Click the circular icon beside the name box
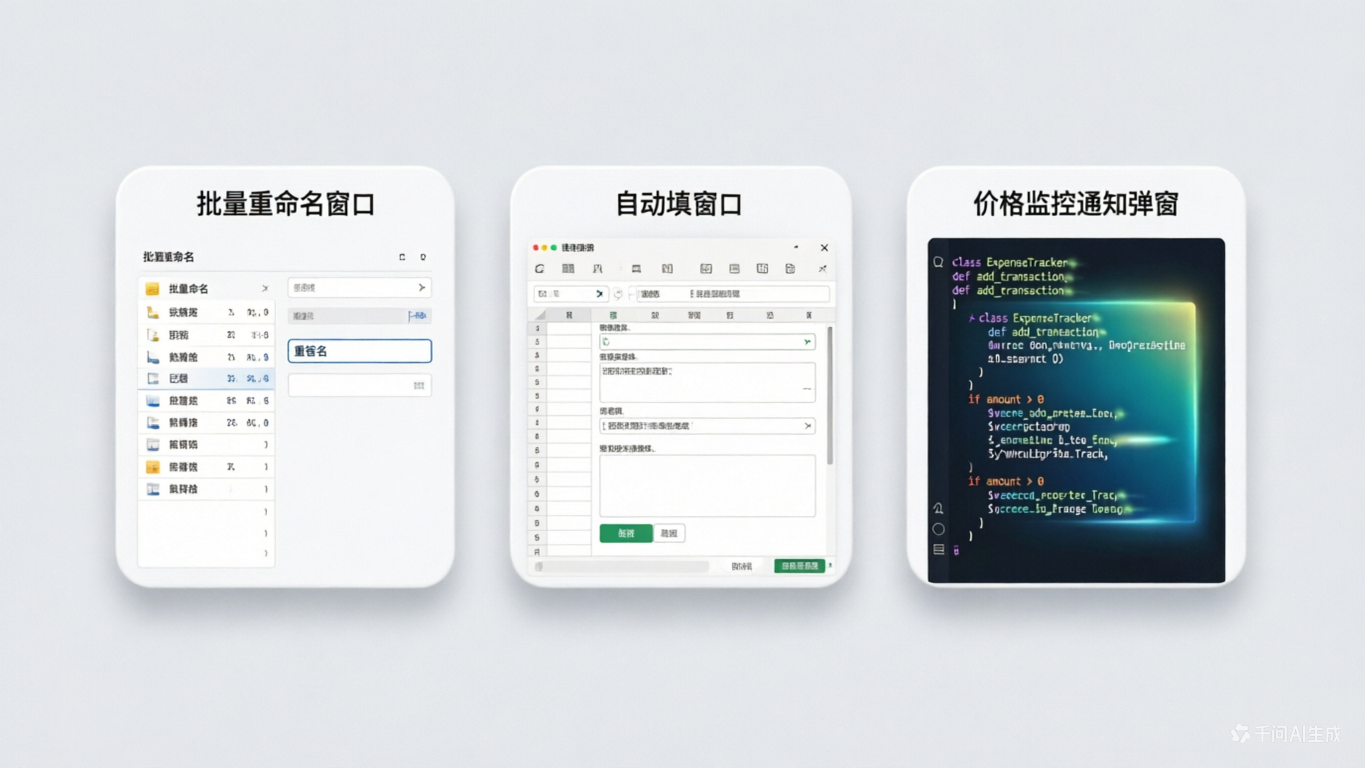The width and height of the screenshot is (1365, 768). [x=618, y=294]
